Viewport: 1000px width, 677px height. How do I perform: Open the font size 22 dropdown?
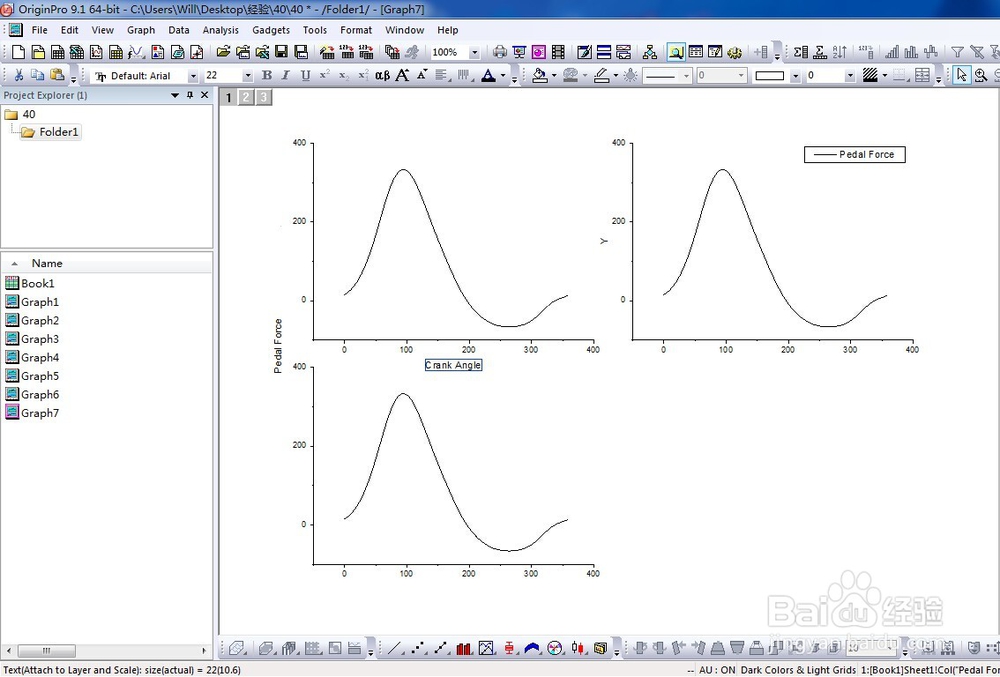coord(247,75)
